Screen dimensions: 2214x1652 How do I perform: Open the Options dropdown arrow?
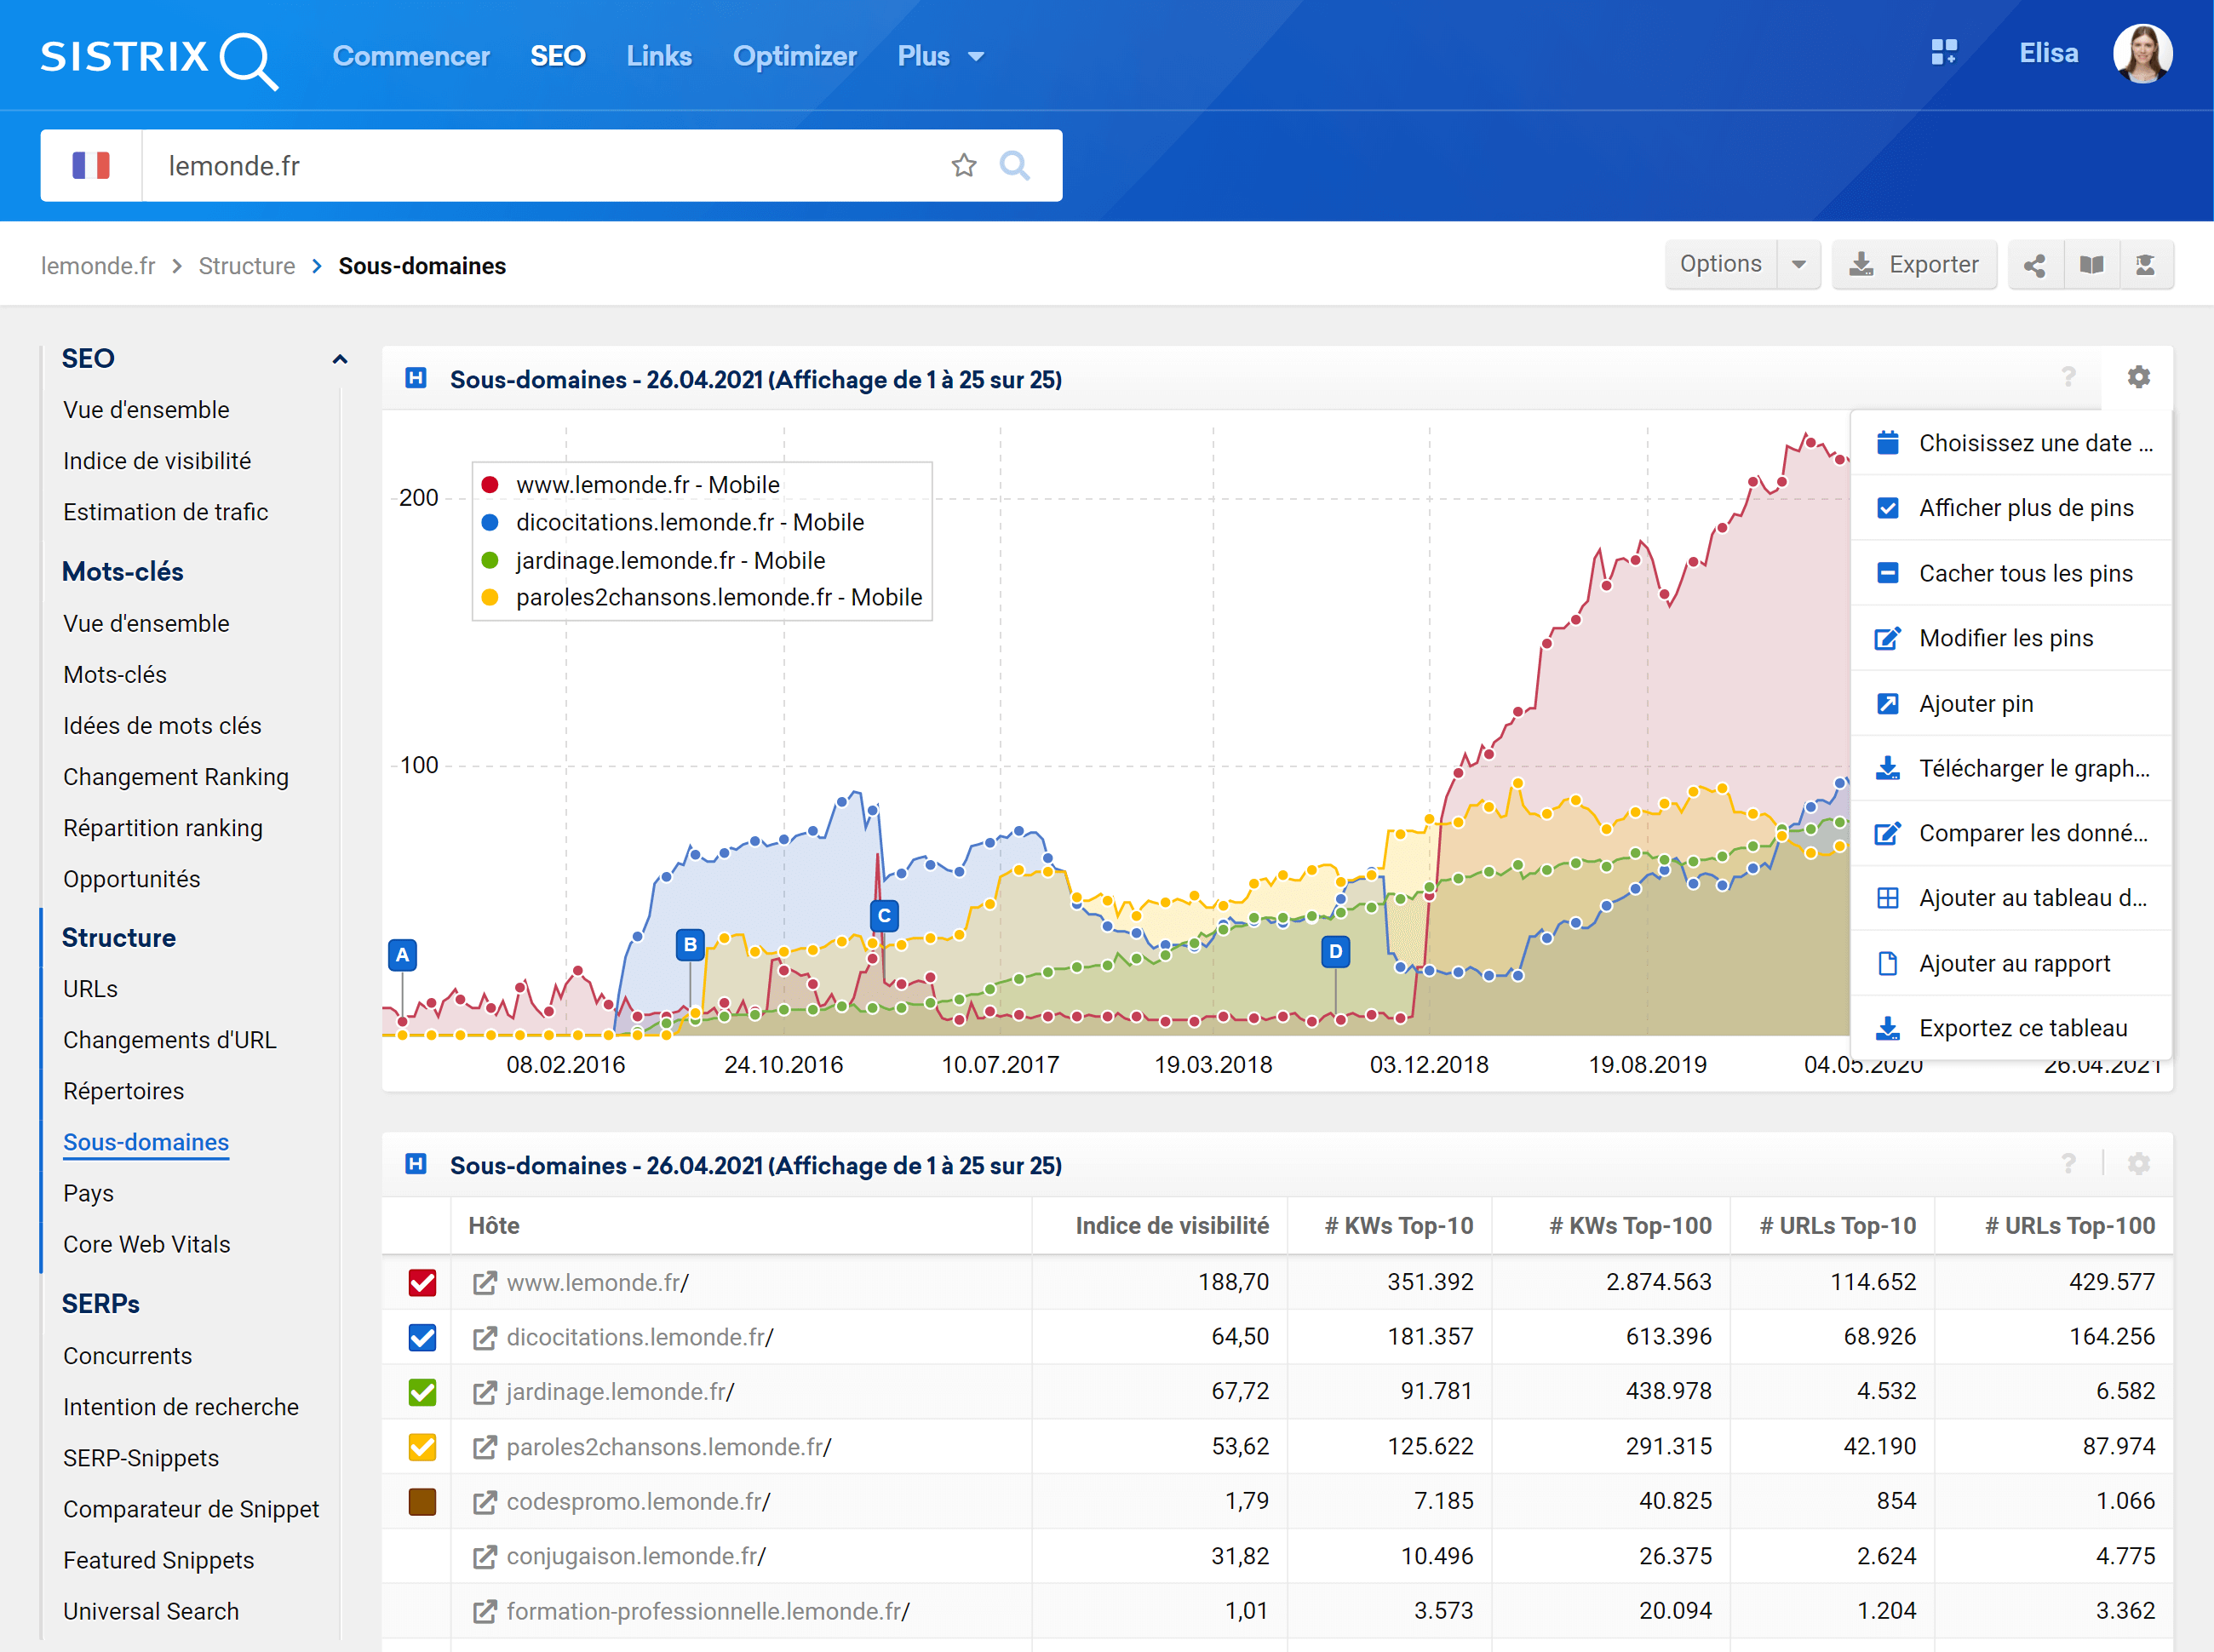pos(1798,265)
